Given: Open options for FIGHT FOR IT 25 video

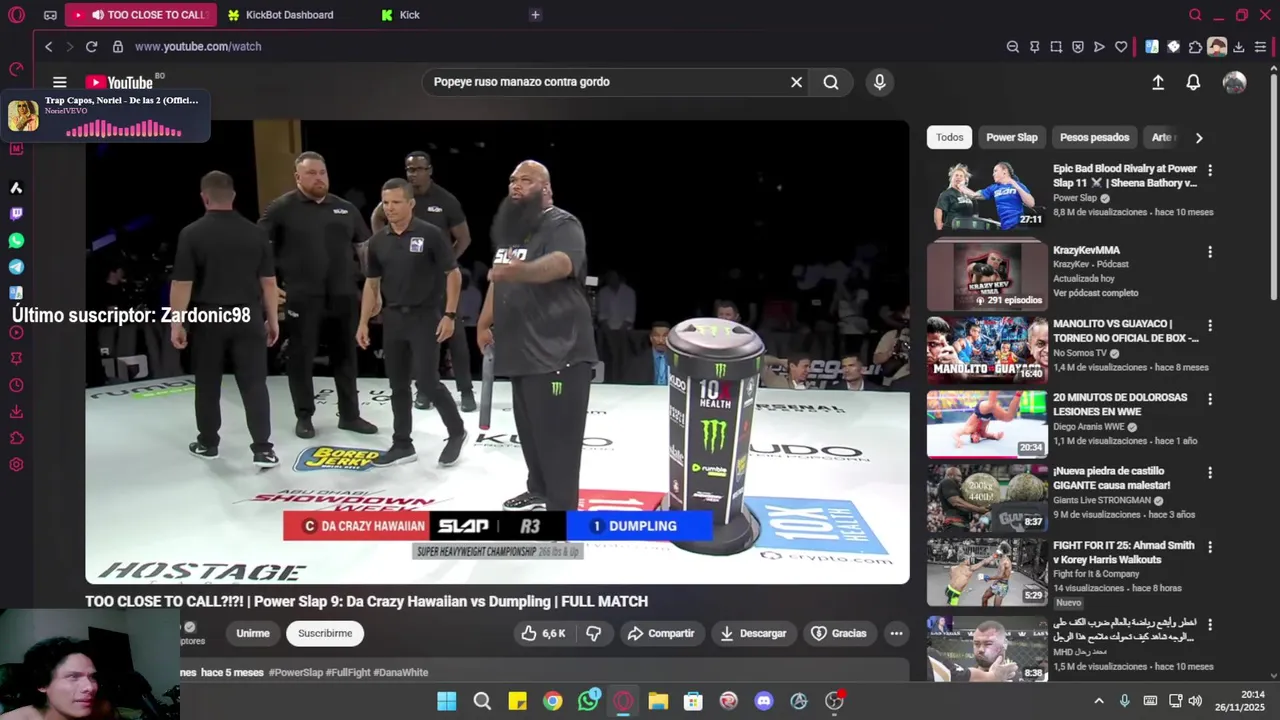Looking at the screenshot, I should pos(1210,547).
